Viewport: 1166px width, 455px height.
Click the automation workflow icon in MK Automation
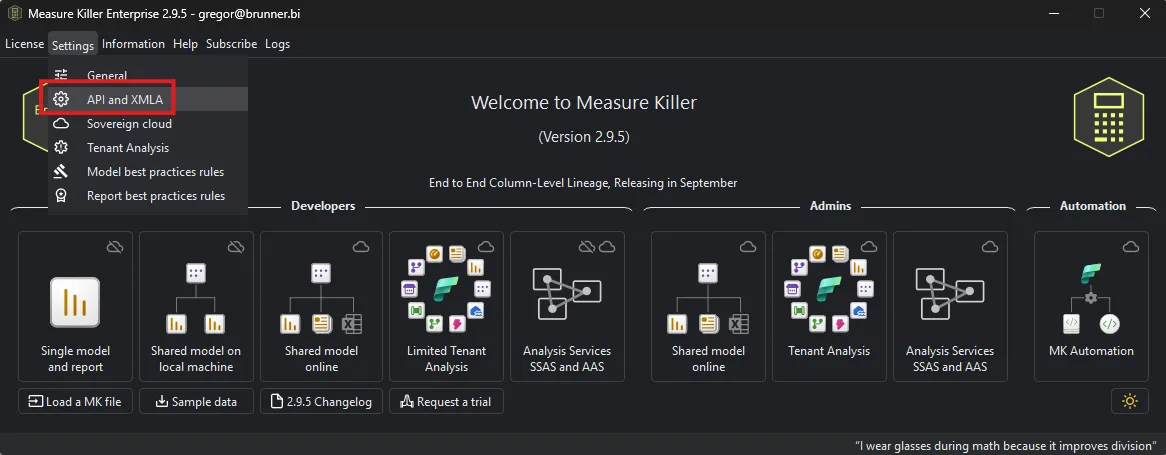(x=1091, y=299)
